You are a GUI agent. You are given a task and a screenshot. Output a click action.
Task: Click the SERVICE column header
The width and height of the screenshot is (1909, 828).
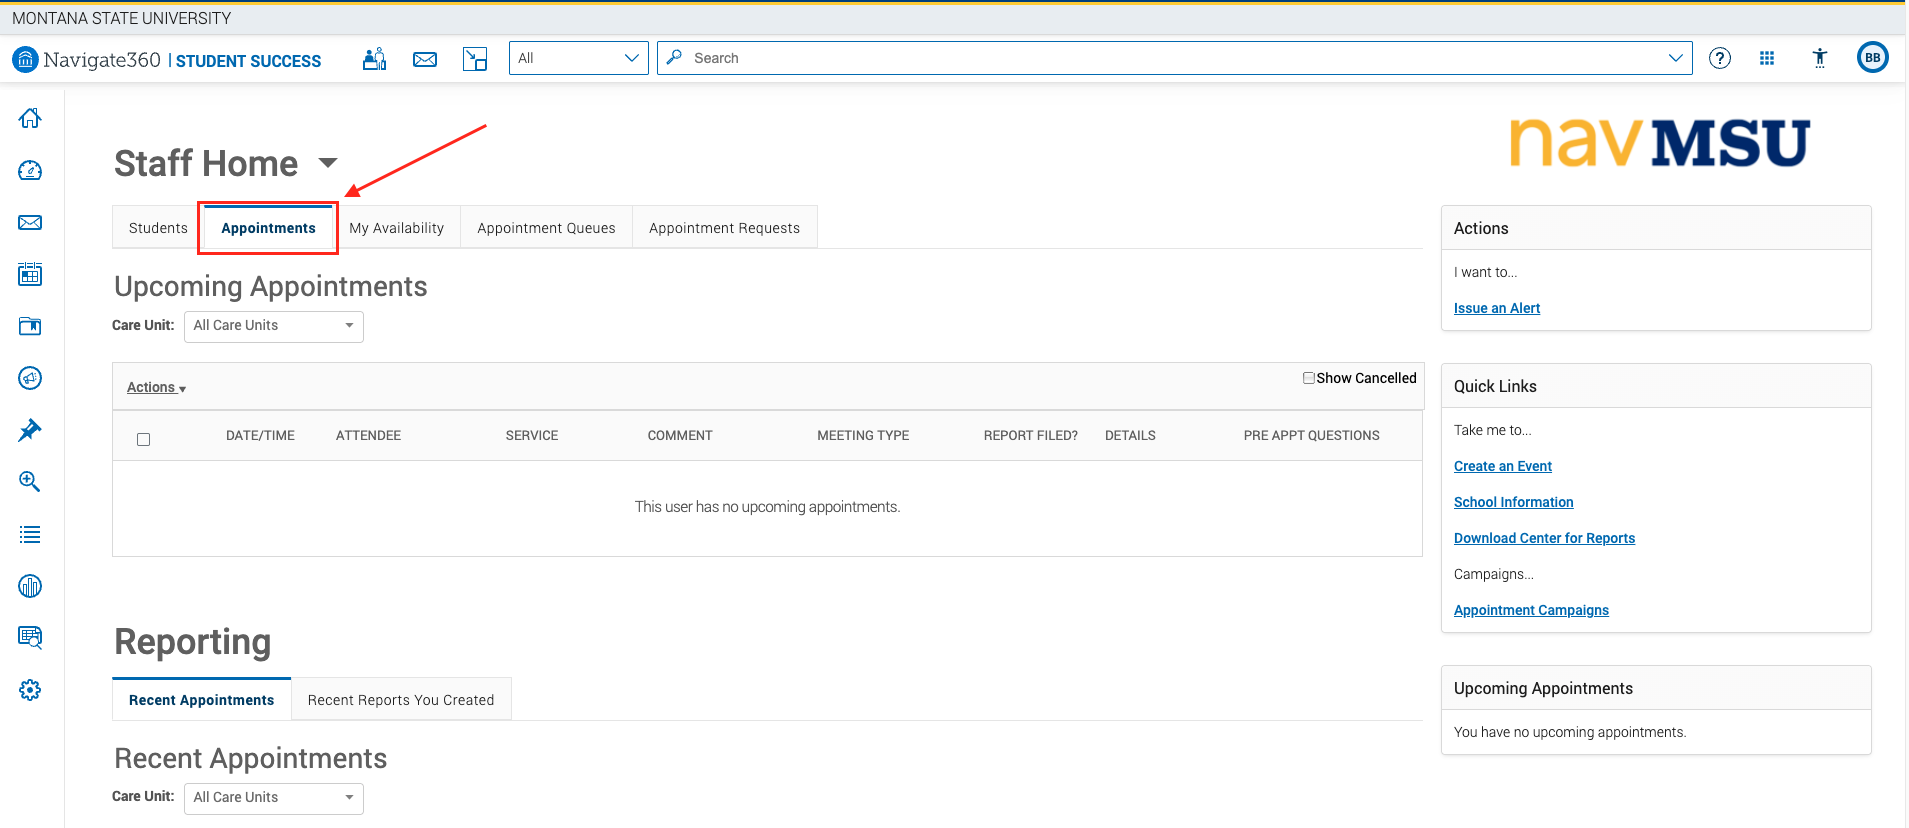coord(532,436)
